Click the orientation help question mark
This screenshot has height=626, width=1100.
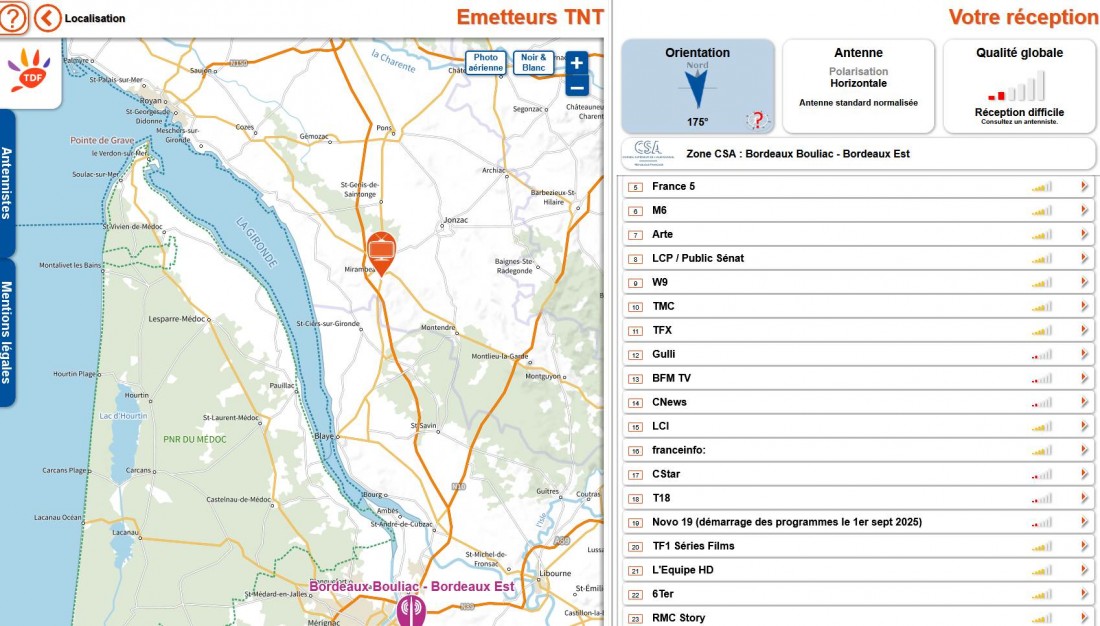tap(757, 120)
